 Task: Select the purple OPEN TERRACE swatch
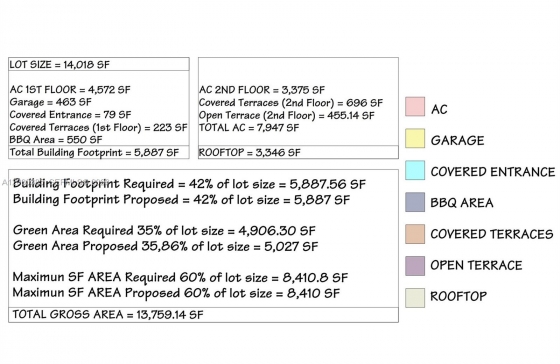(x=415, y=266)
